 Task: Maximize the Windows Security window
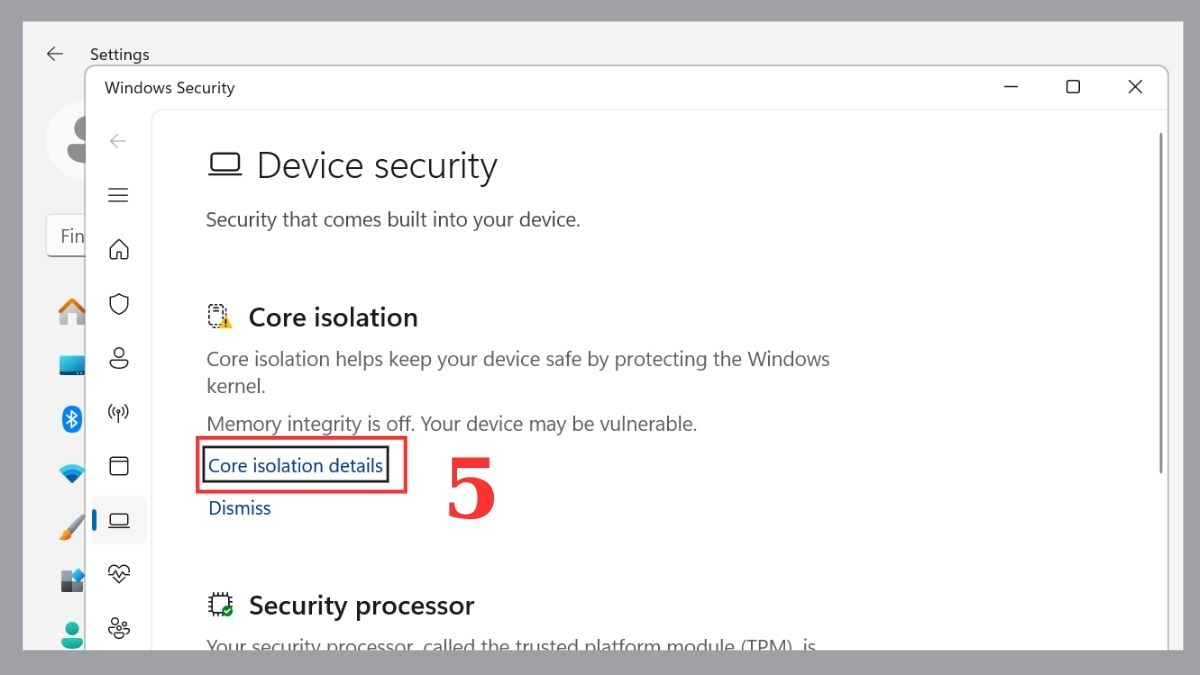point(1073,87)
